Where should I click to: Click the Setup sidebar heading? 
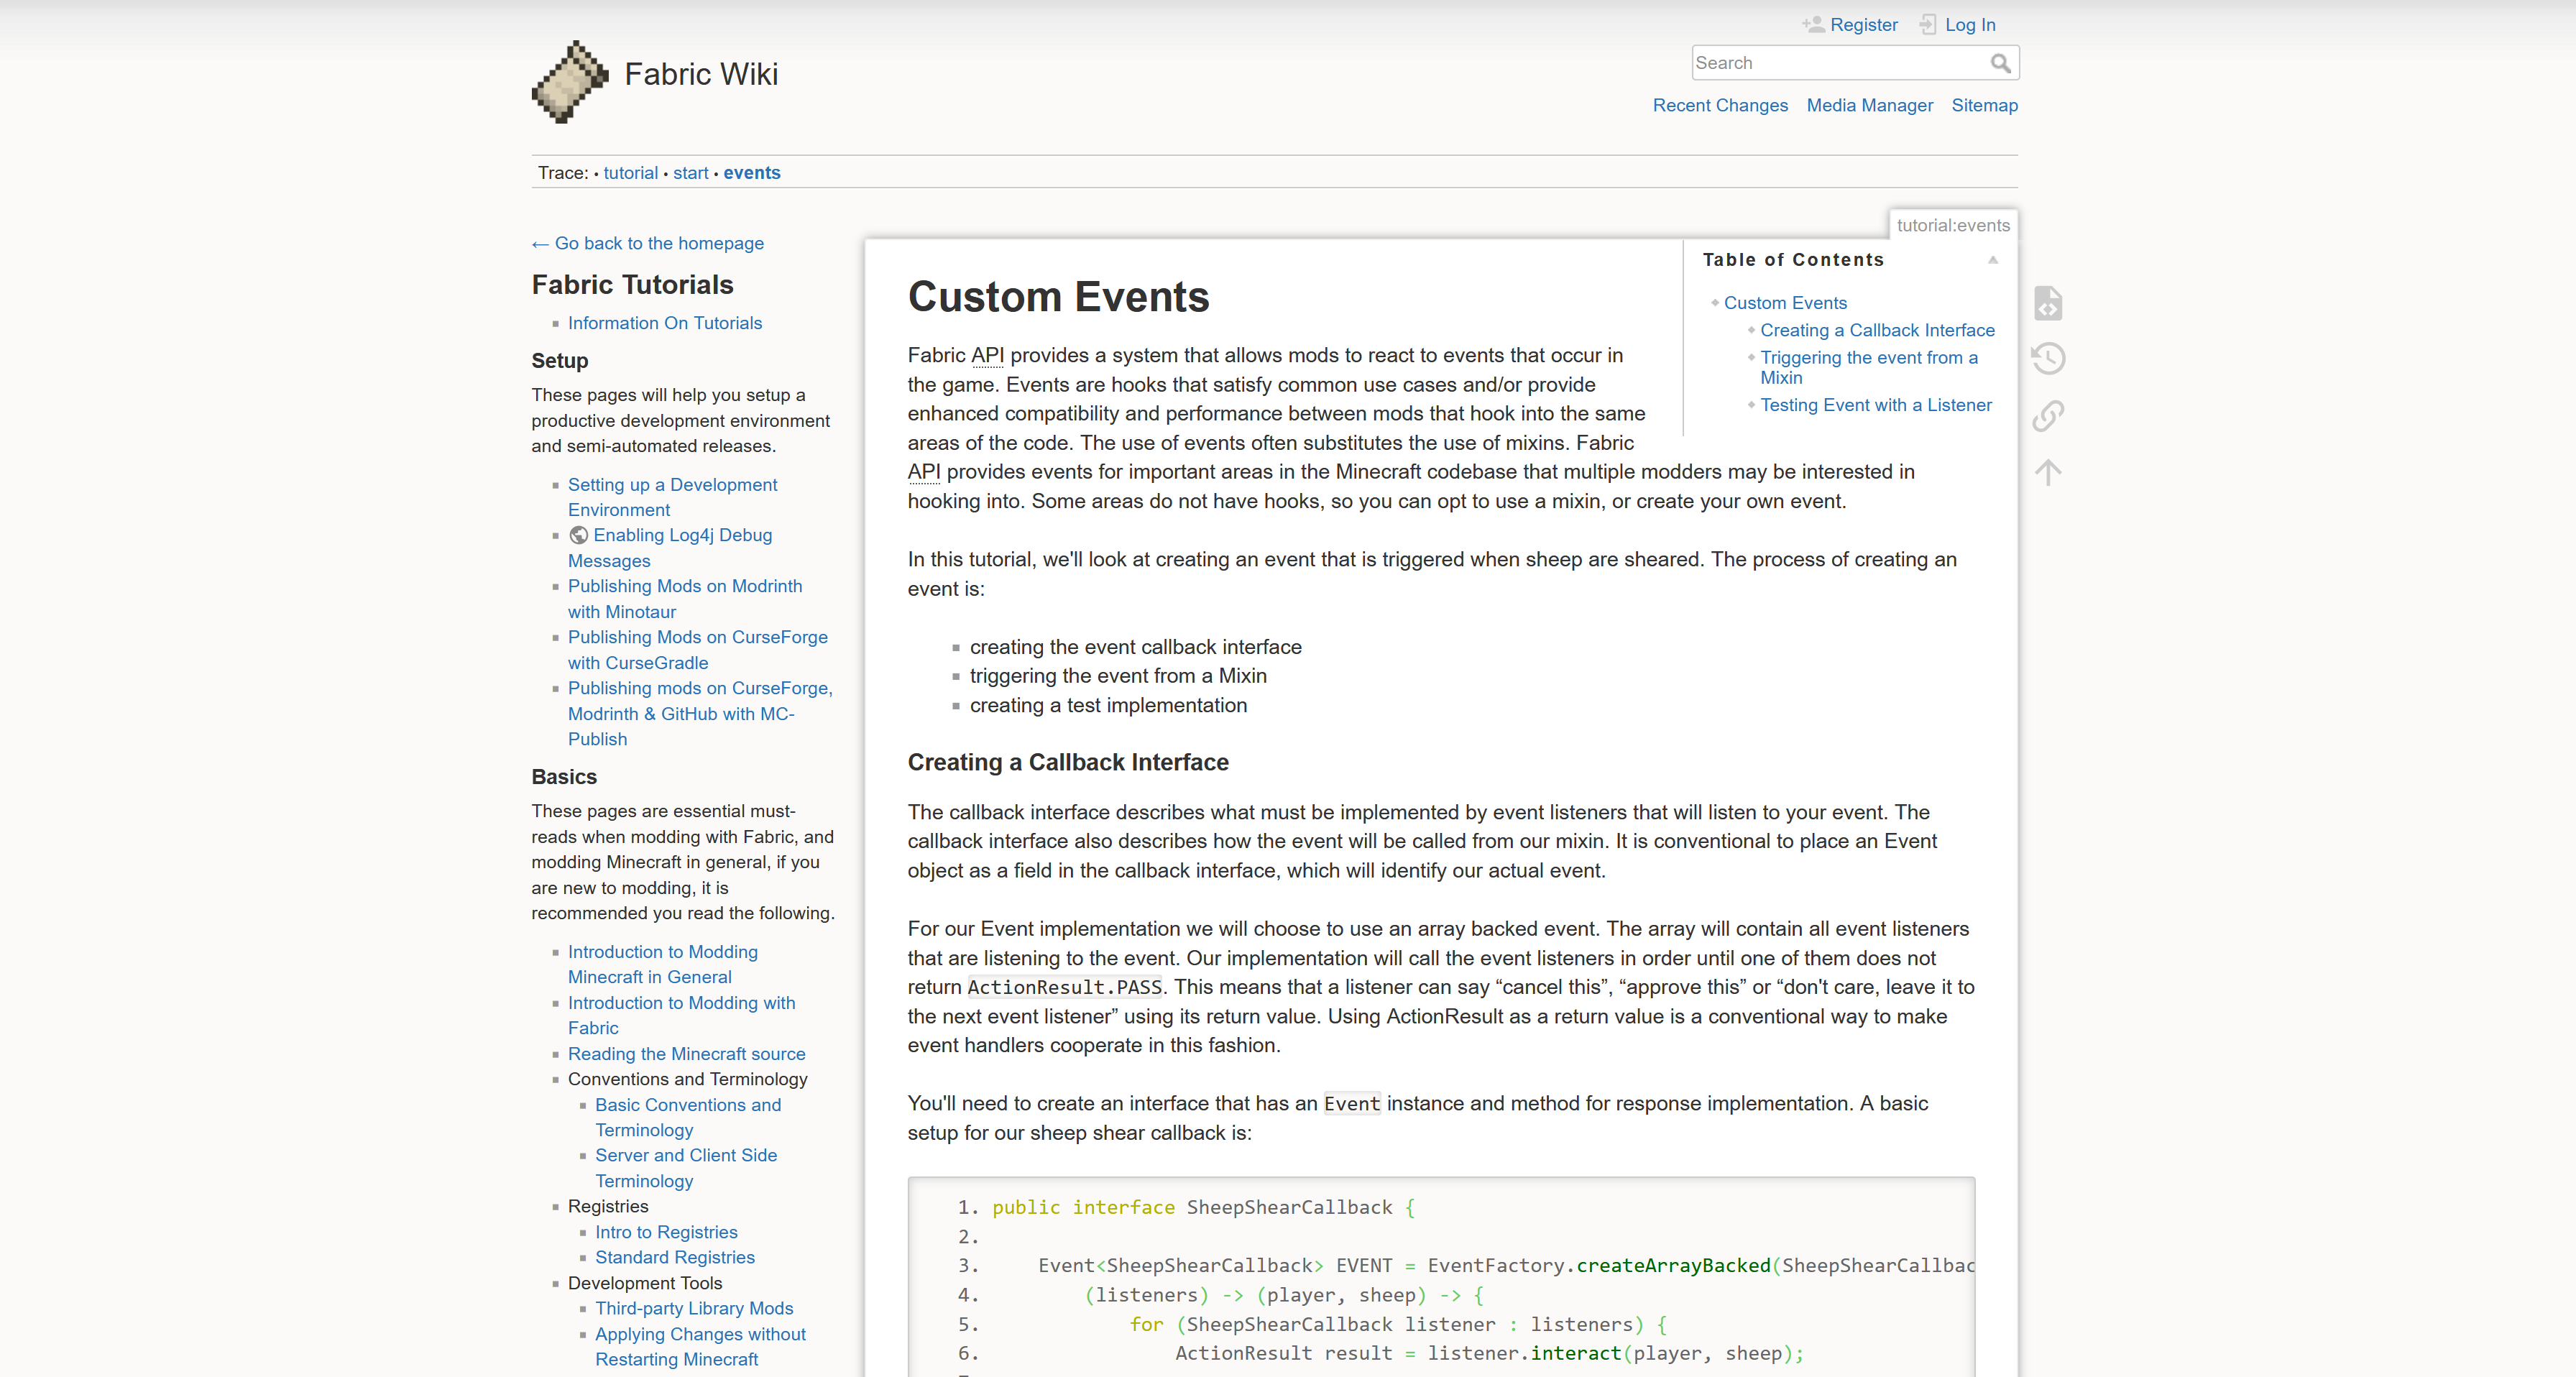tap(560, 361)
